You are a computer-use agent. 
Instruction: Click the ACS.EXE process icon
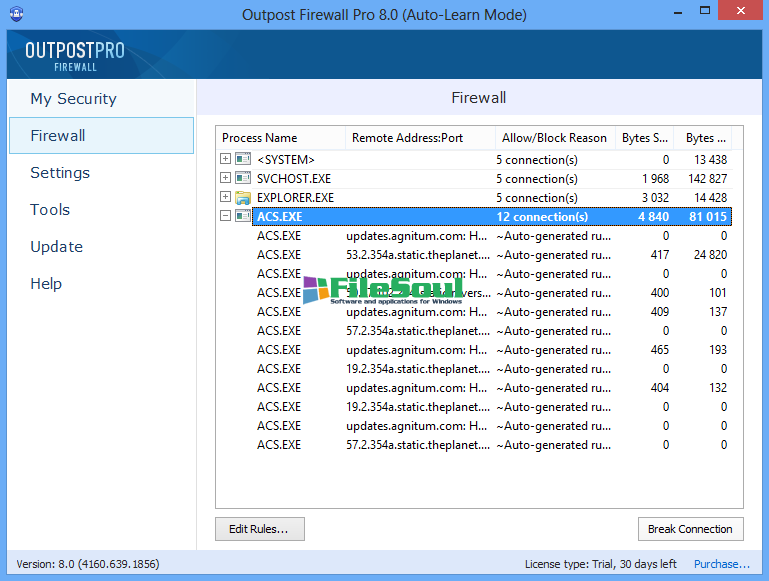click(243, 216)
